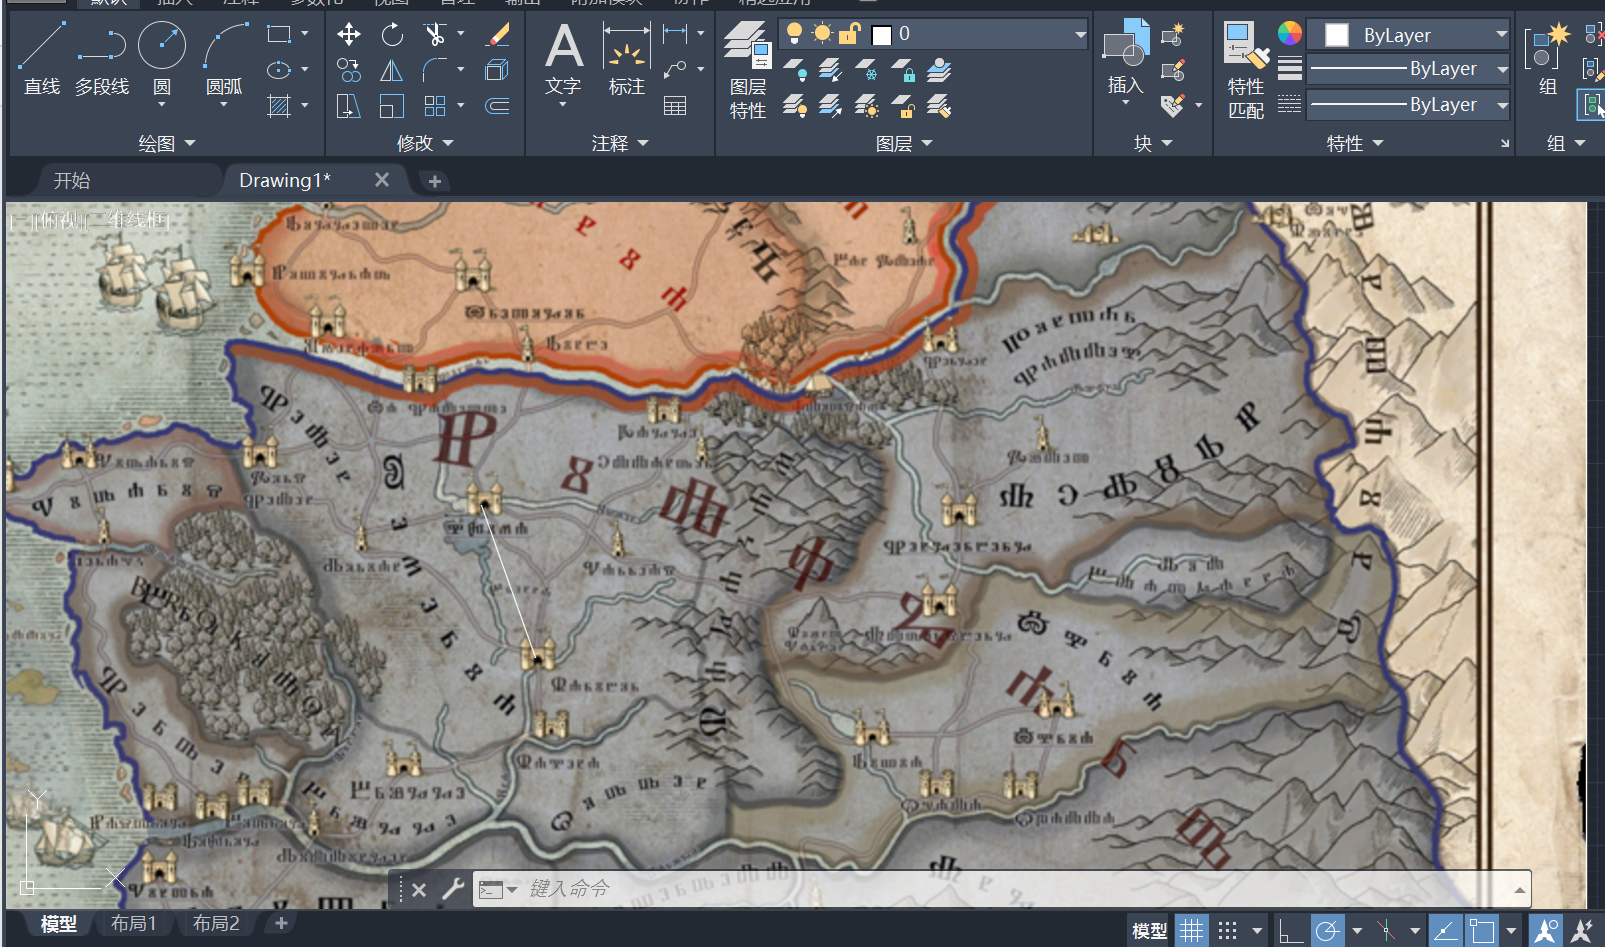Add a new layout with plus button
1605x947 pixels.
click(281, 923)
